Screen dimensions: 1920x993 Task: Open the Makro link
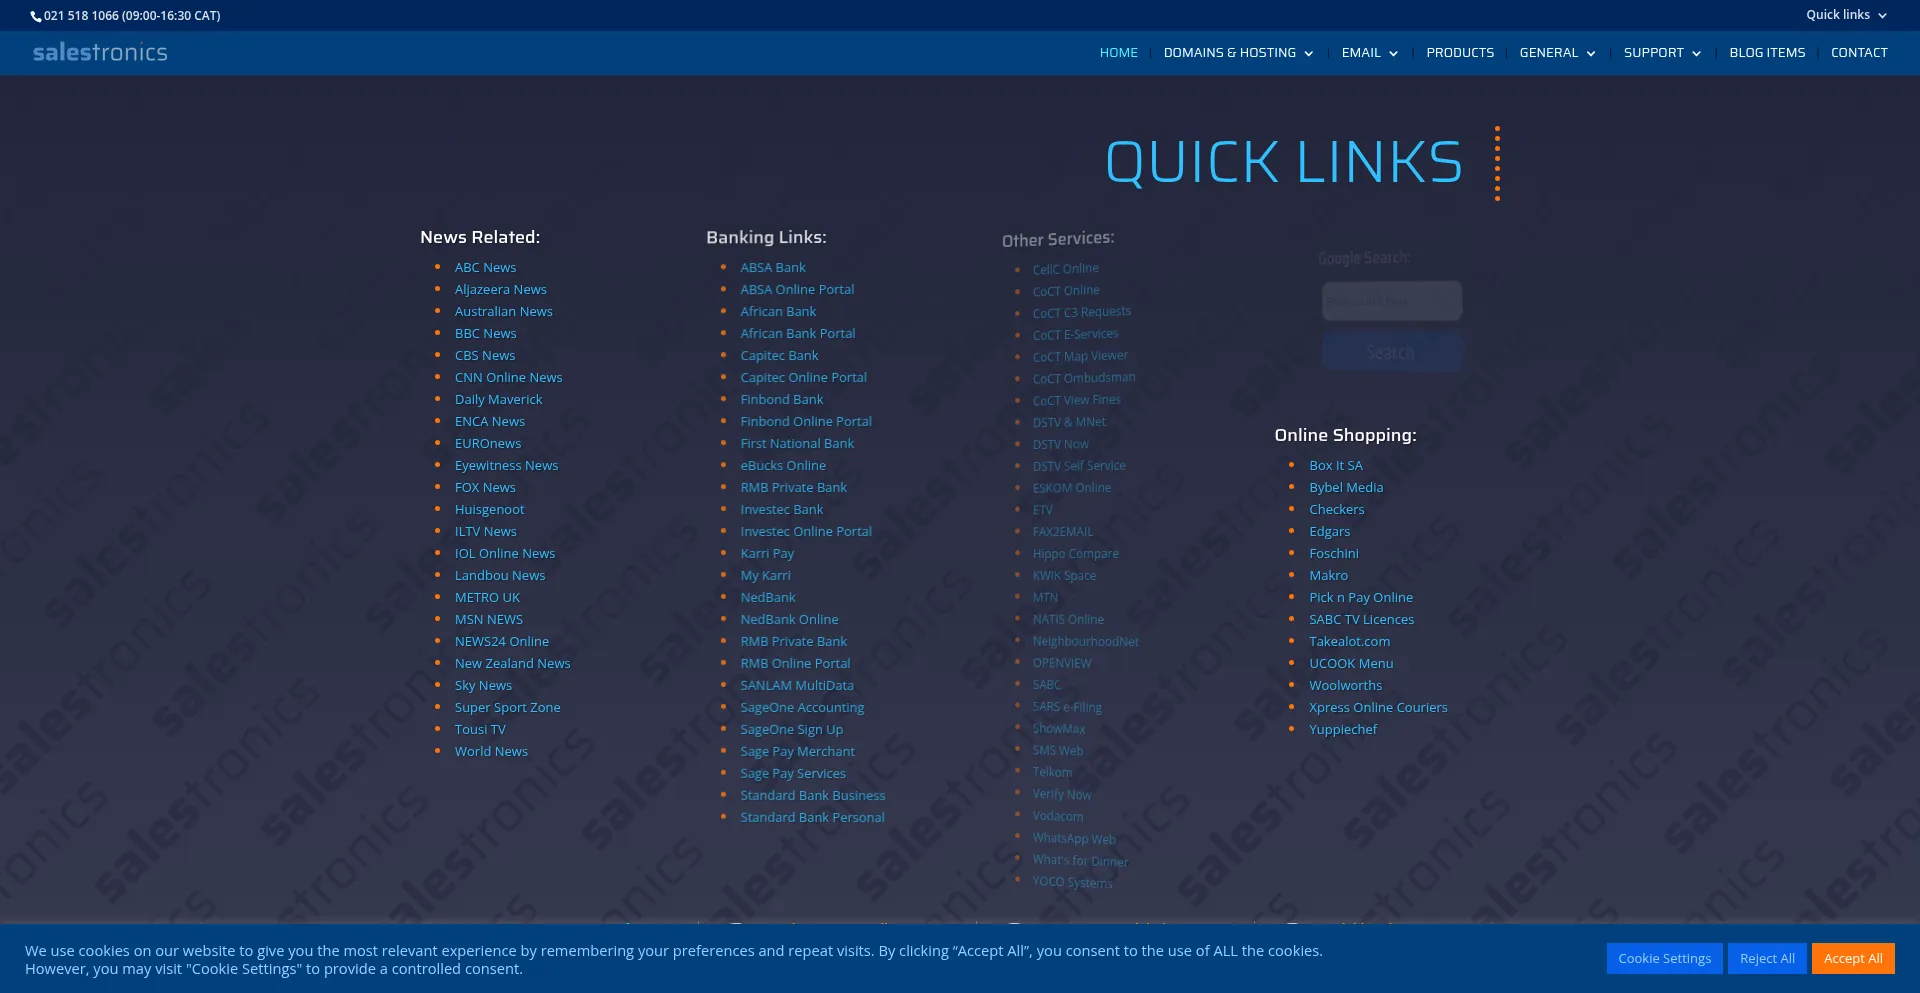pos(1329,576)
